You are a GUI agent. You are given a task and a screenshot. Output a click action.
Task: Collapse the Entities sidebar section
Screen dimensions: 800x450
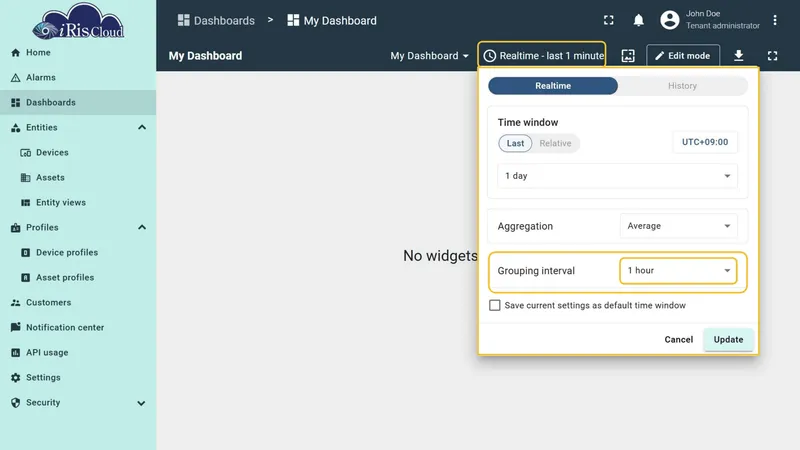[142, 128]
